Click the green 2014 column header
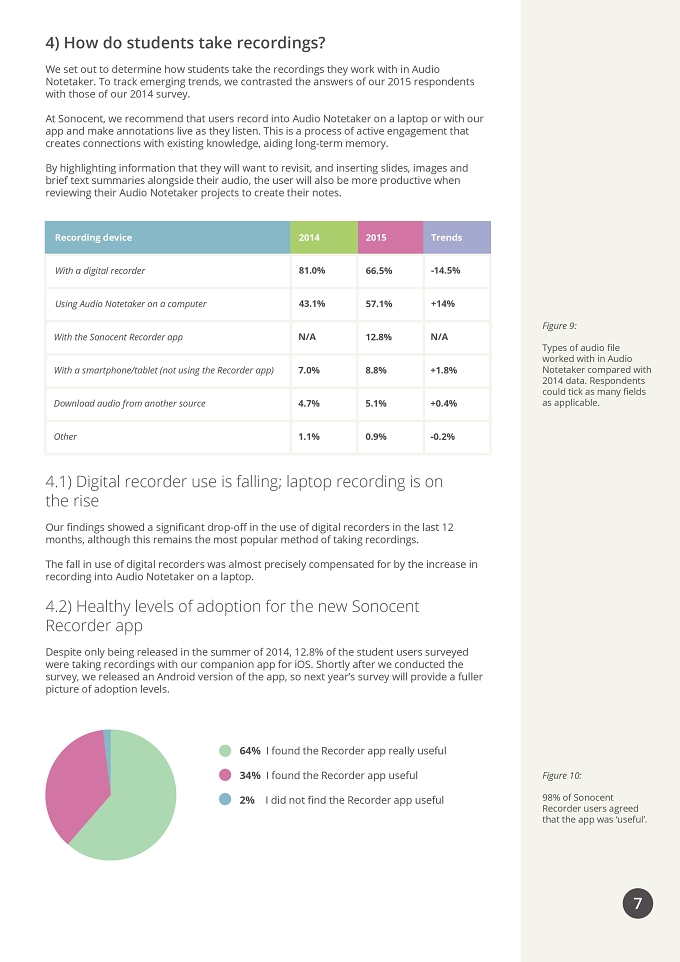This screenshot has height=962, width=680. point(324,237)
